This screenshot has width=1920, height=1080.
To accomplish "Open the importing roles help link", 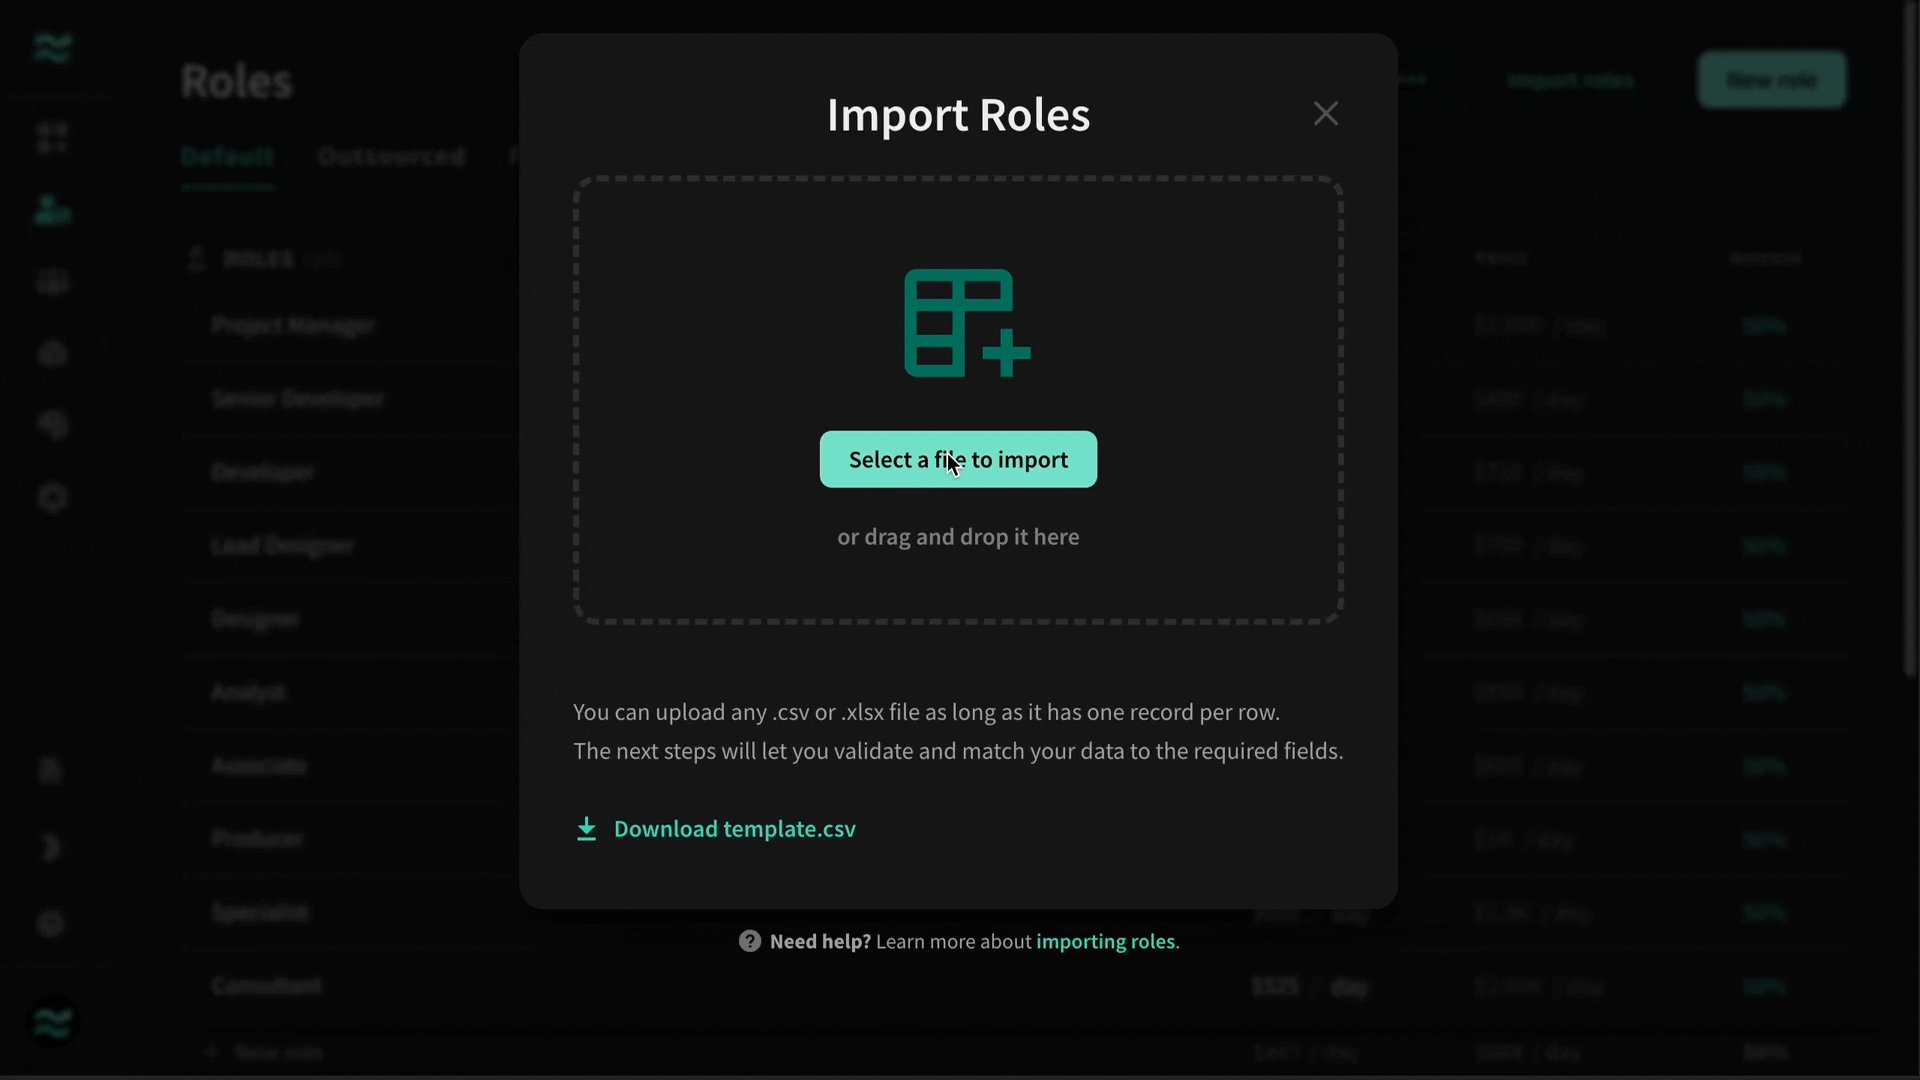I will 1105,941.
